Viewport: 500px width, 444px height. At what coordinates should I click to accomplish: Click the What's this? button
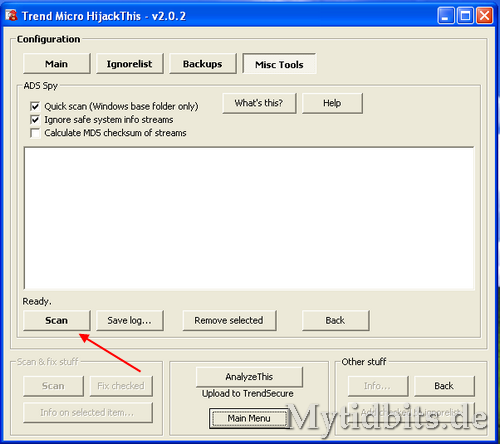[259, 103]
